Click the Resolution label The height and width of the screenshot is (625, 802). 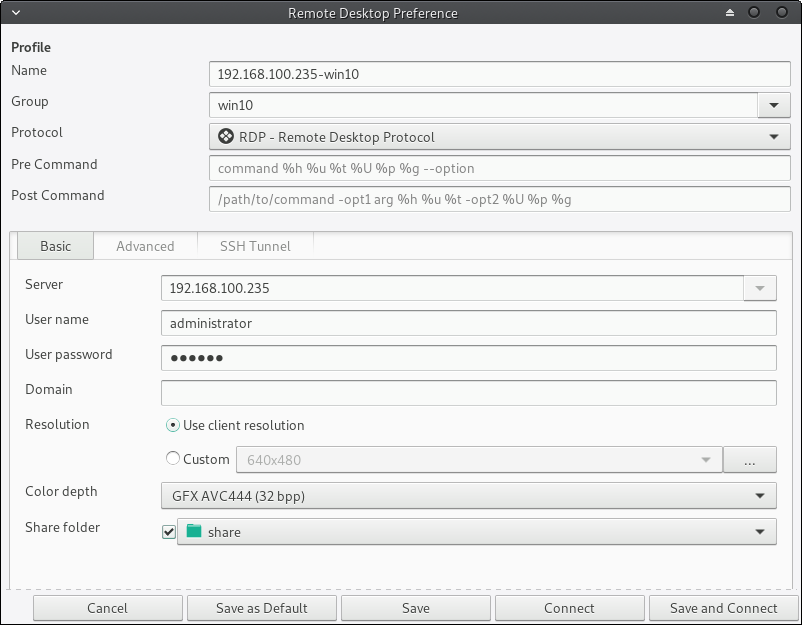[x=57, y=424]
